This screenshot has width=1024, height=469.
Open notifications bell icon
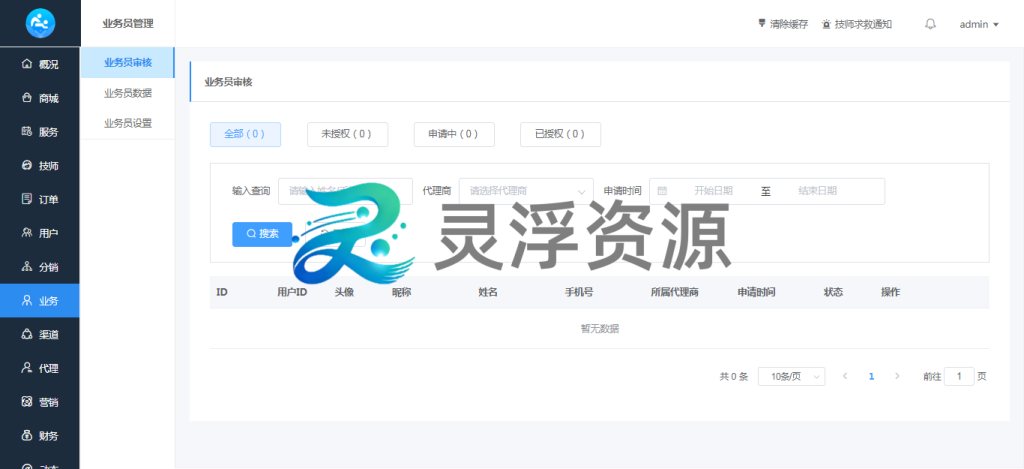(x=931, y=24)
